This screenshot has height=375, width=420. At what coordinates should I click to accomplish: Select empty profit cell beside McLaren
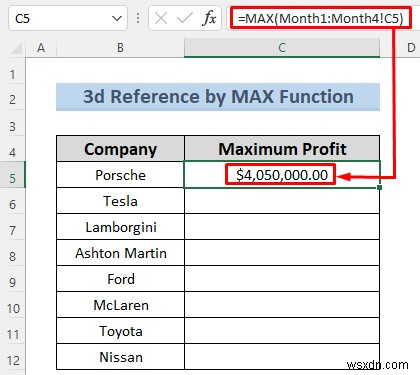(282, 305)
